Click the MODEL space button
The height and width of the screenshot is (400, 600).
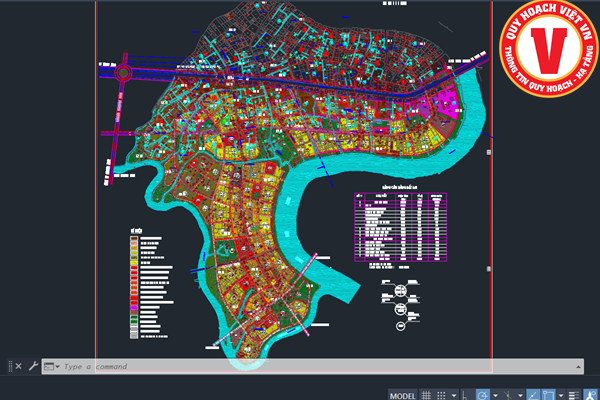point(400,393)
